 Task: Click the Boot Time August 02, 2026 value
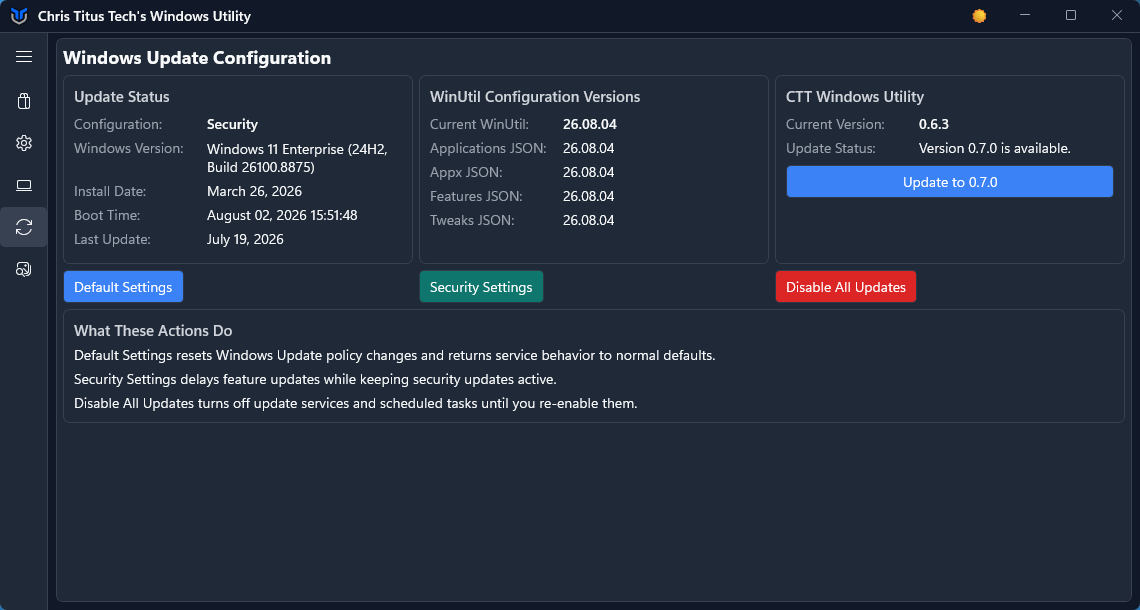282,215
